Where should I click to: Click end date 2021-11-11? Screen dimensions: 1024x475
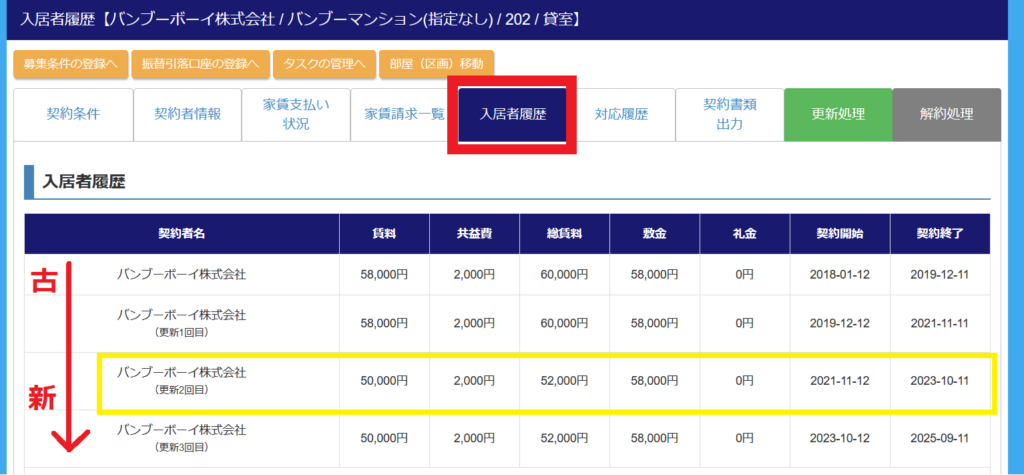coord(940,323)
